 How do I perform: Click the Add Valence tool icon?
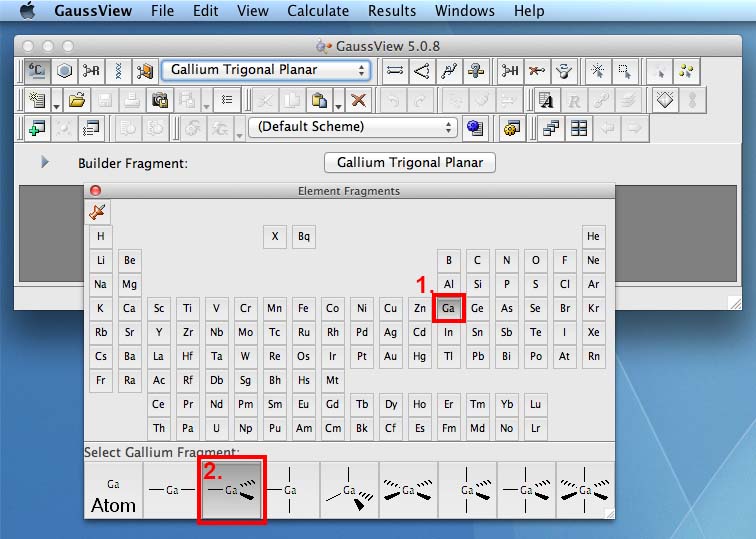click(x=510, y=70)
